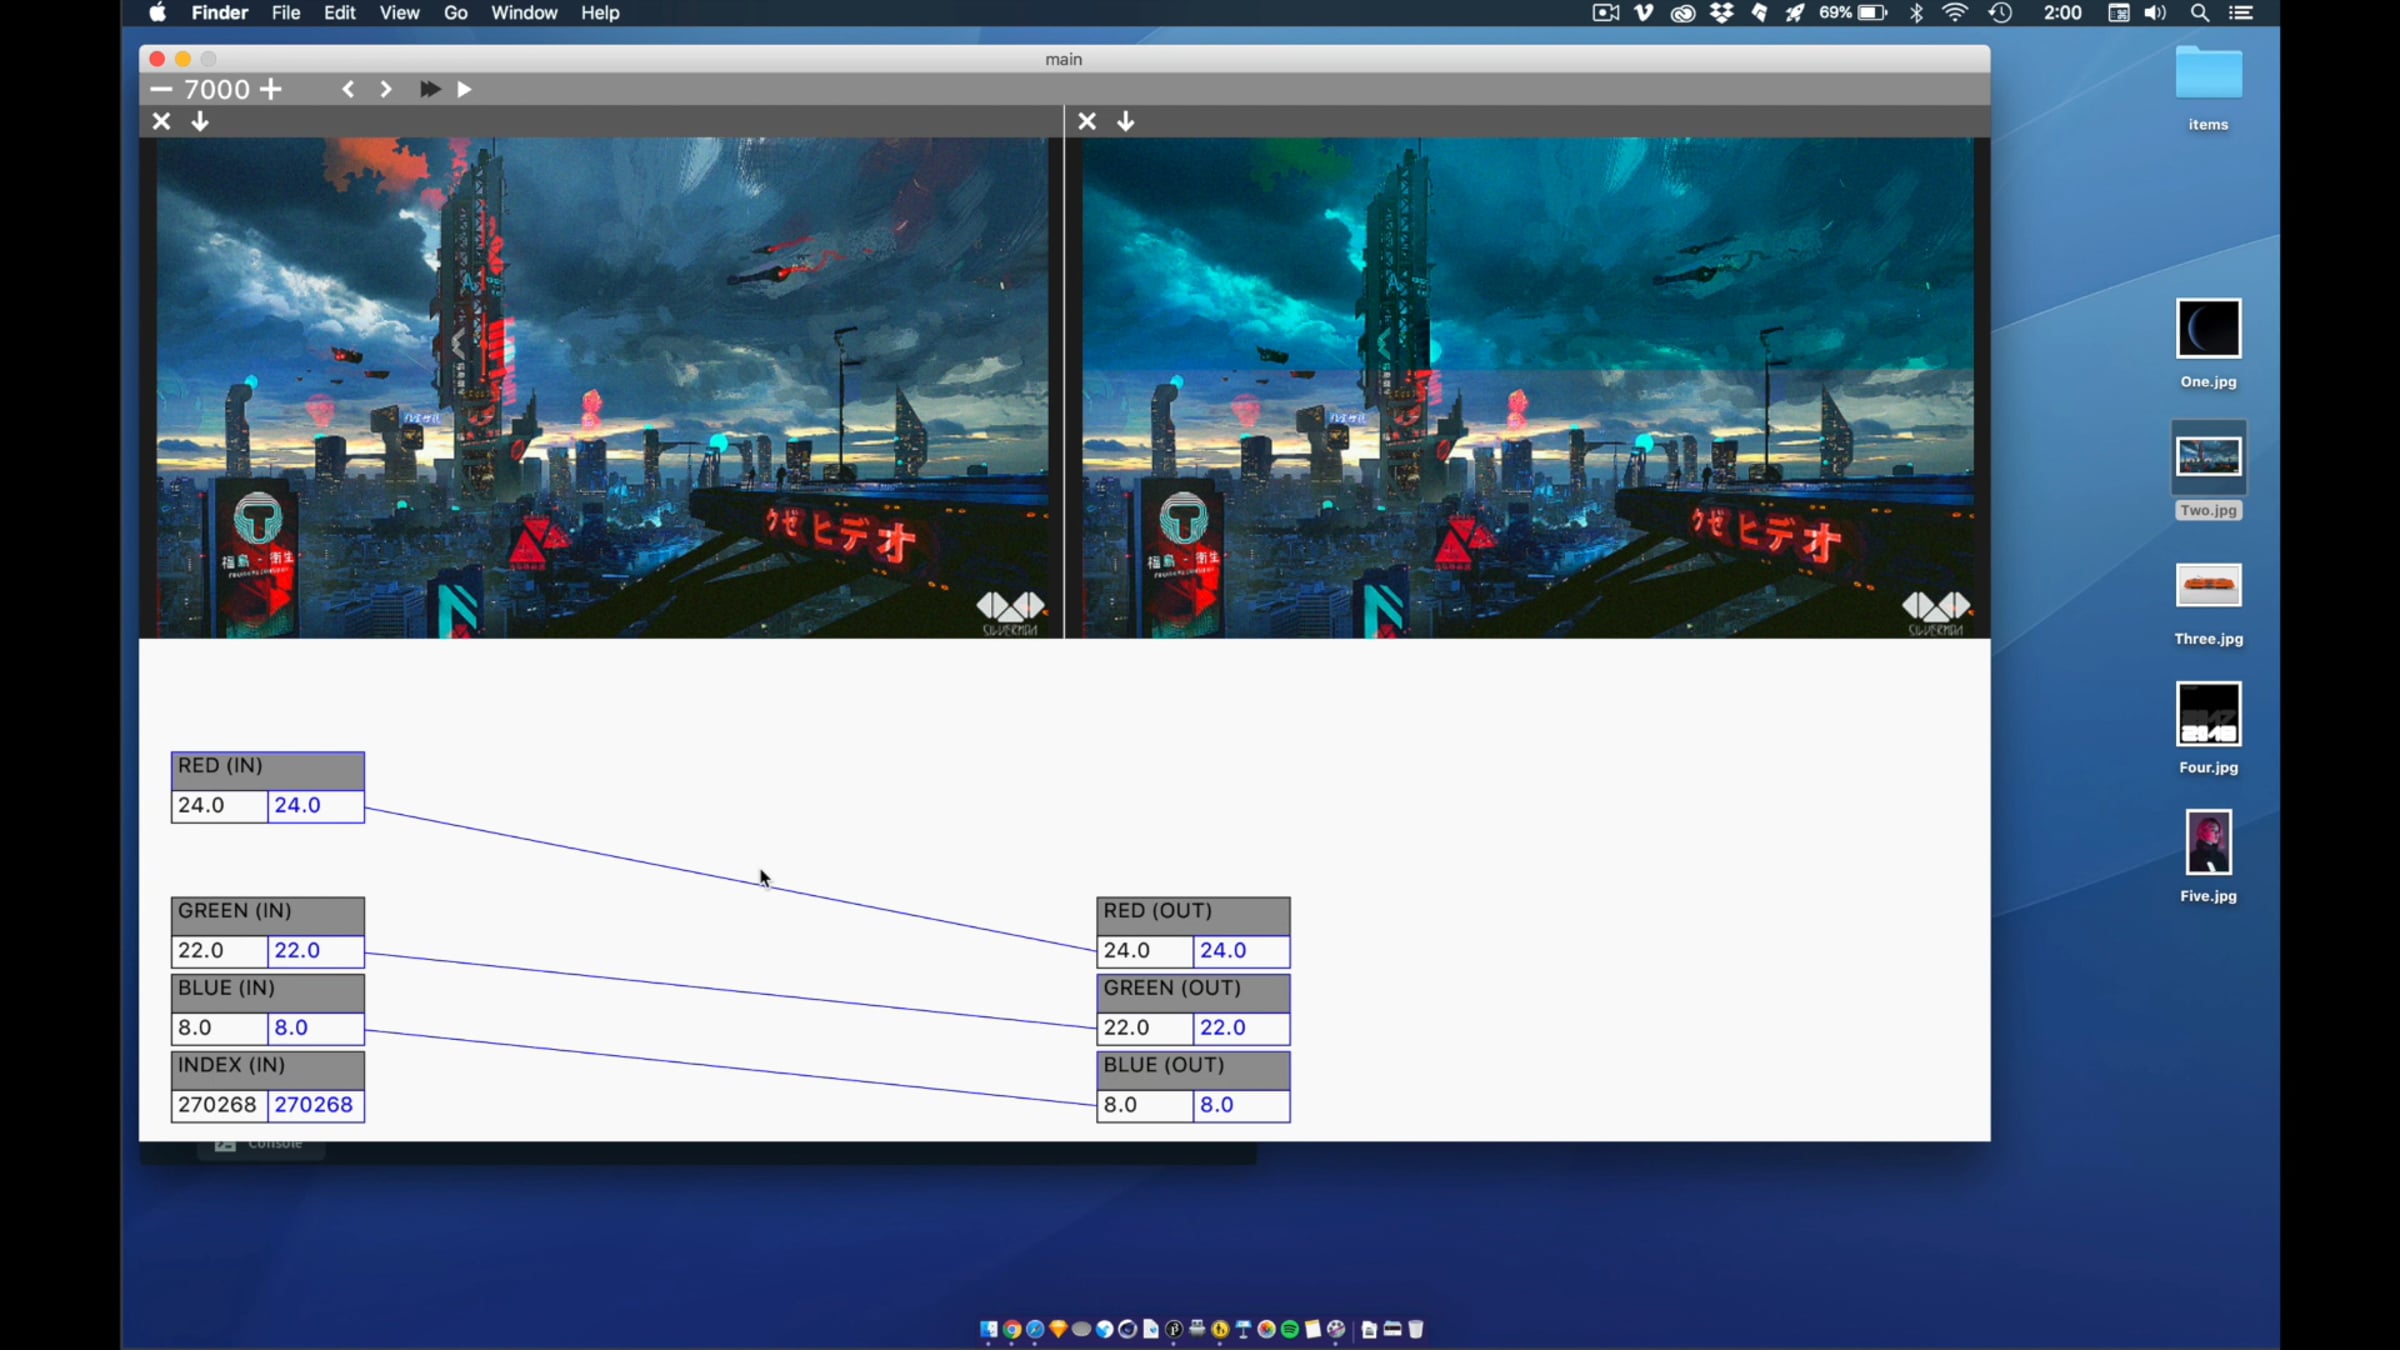2400x1350 pixels.
Task: Select the RED (IN) node header
Action: tap(268, 770)
